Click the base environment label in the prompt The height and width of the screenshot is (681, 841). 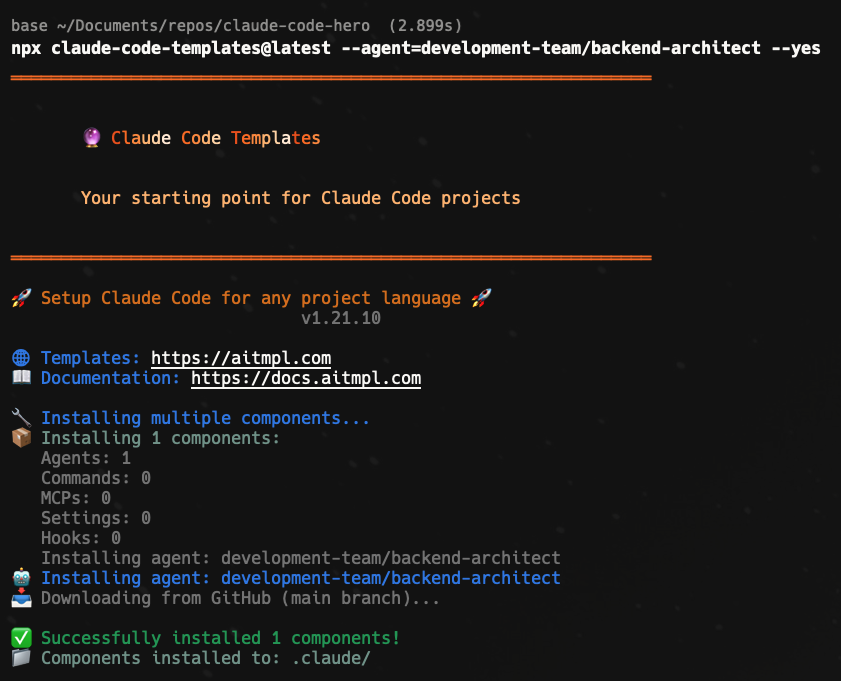29,26
